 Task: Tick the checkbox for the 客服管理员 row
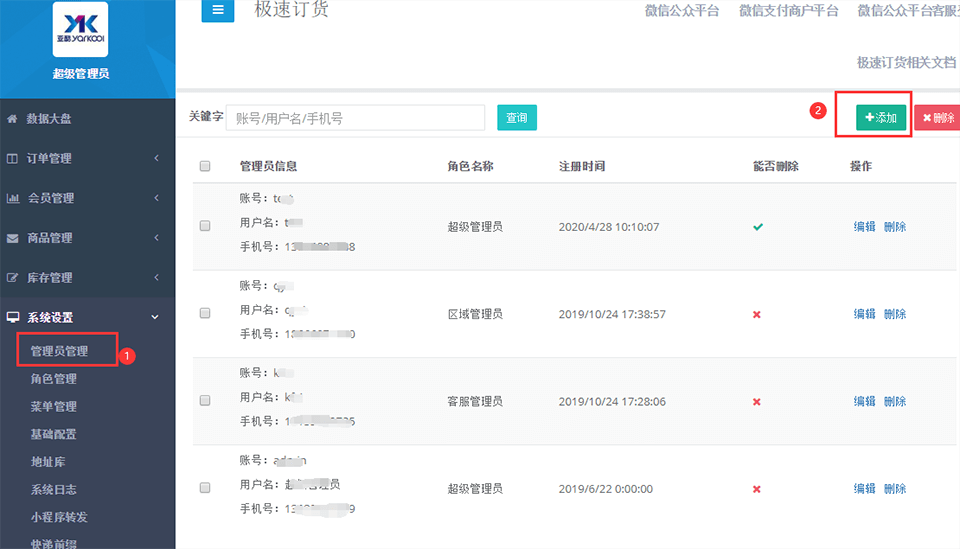tap(205, 400)
